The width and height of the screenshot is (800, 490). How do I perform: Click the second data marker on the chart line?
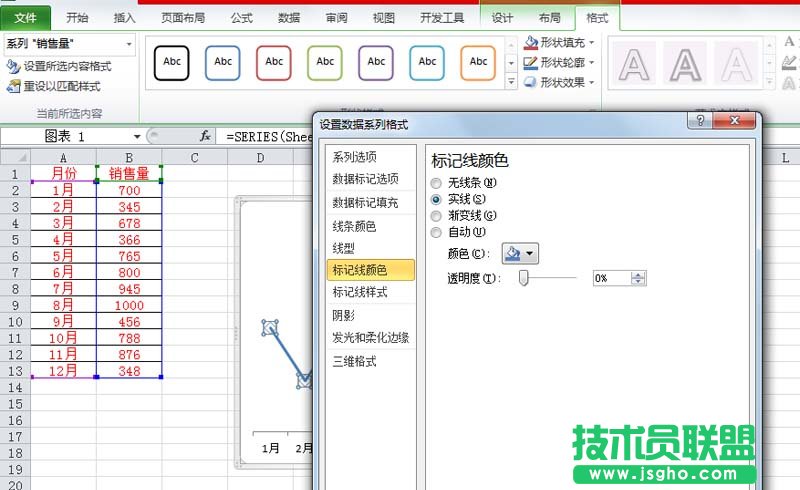point(305,380)
